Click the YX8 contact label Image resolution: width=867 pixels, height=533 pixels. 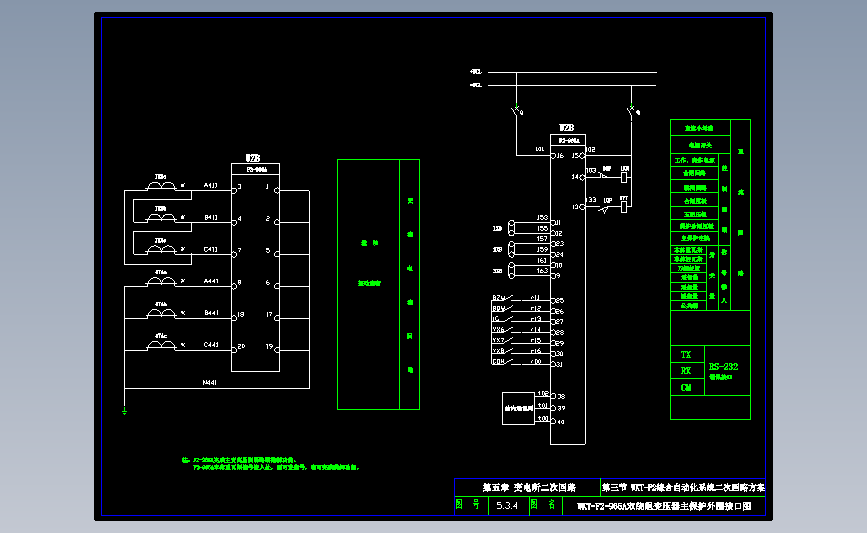point(498,351)
